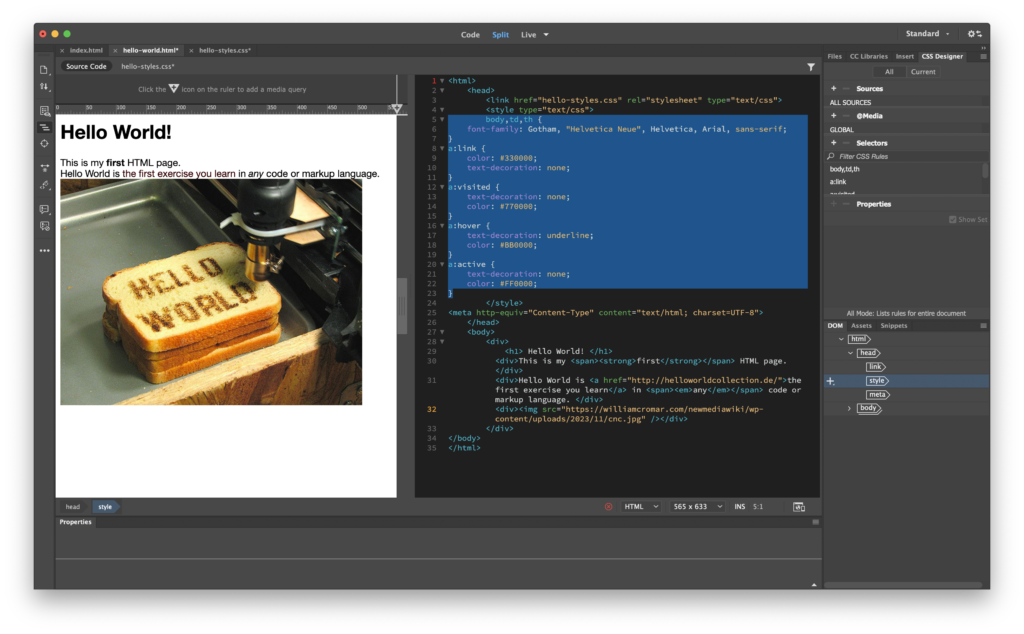
Task: Click the Apply Comment speech bubble icon
Action: coord(44,209)
